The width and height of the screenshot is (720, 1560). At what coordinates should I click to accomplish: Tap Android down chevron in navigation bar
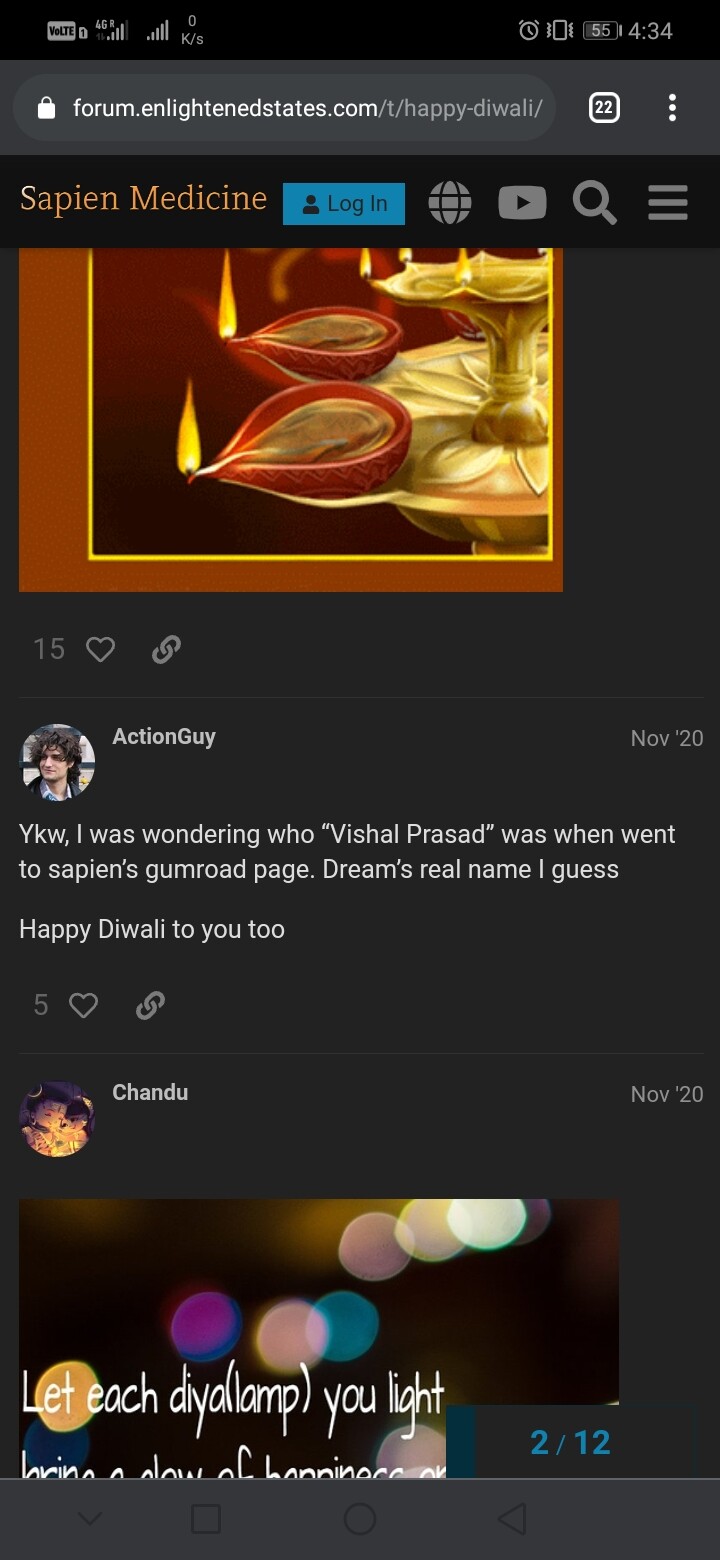(90, 1519)
